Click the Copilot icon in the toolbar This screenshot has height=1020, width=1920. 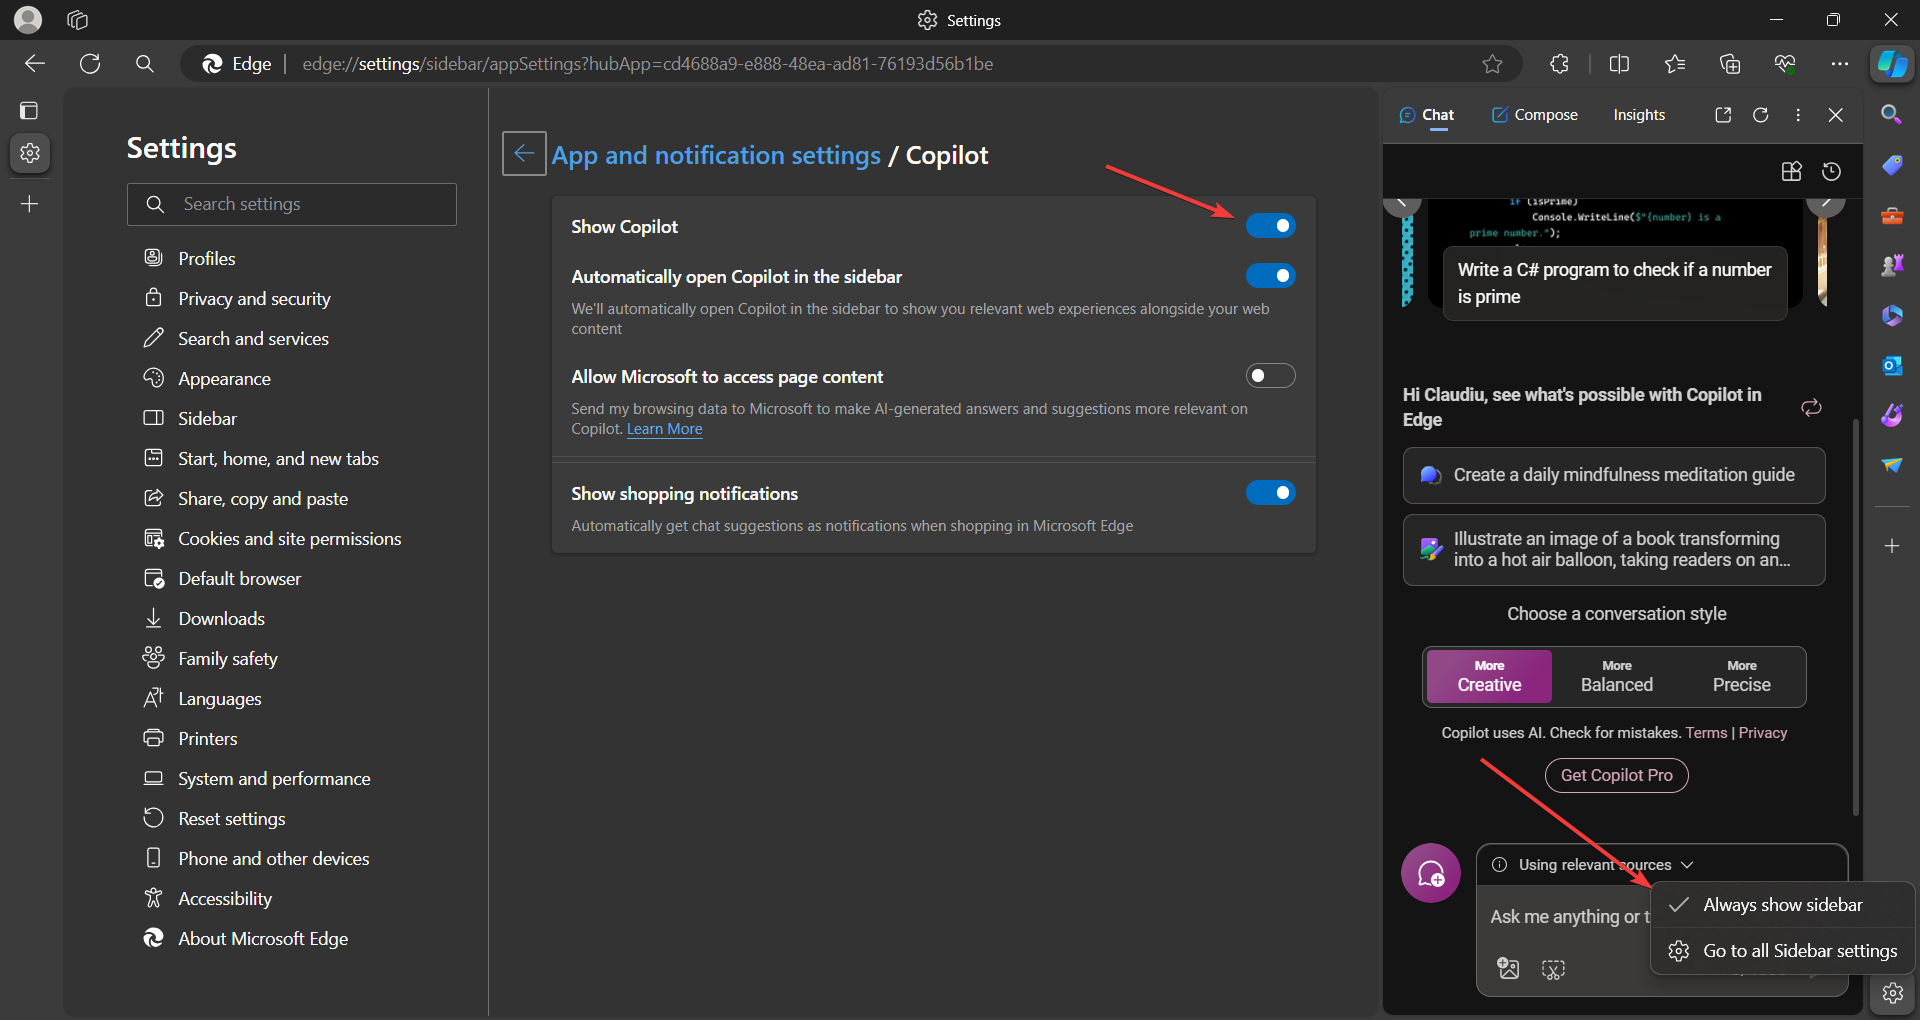1892,64
